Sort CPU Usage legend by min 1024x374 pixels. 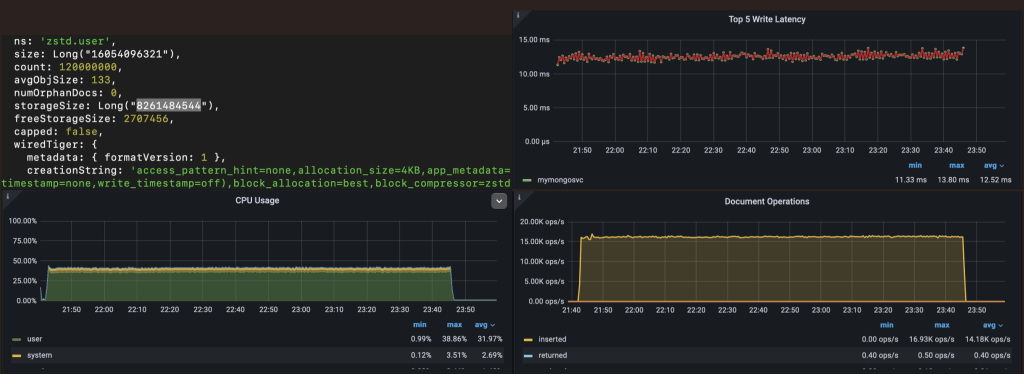[419, 325]
